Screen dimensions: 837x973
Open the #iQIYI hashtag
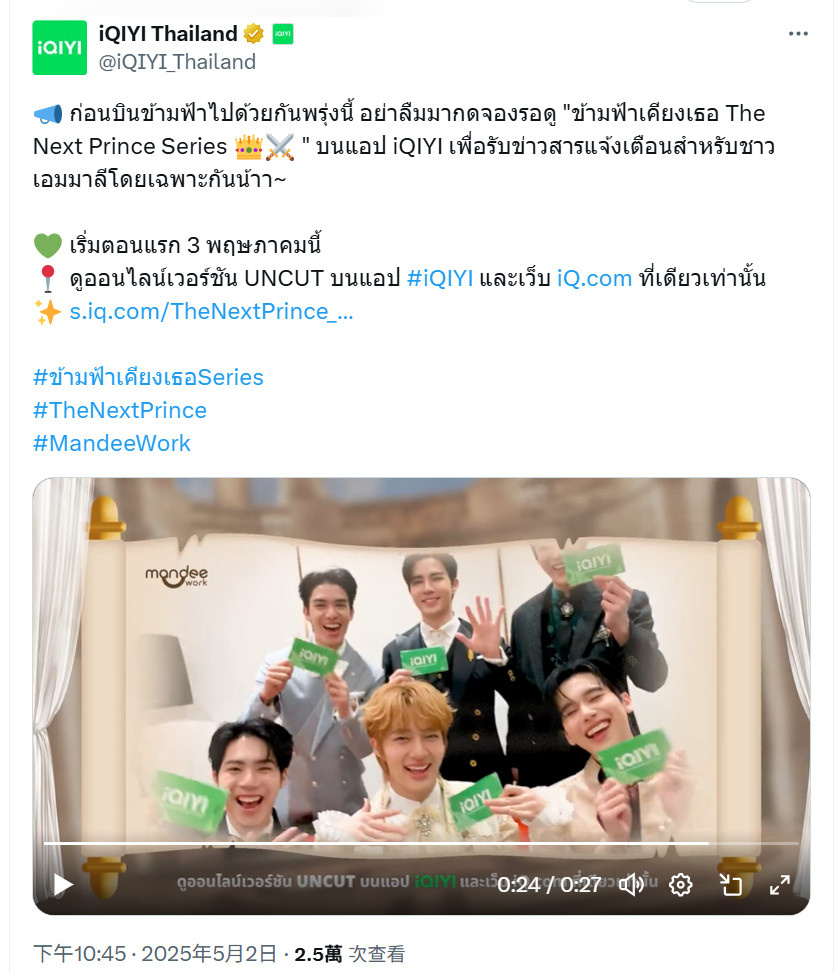440,278
